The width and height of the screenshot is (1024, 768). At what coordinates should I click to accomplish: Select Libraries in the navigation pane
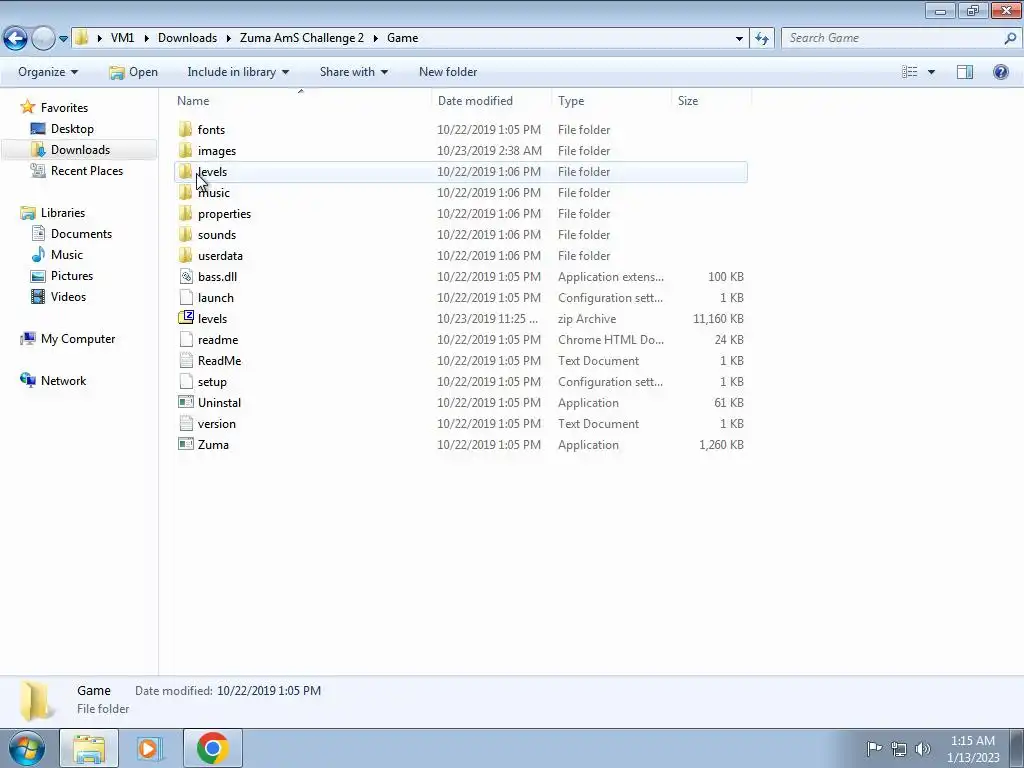tap(63, 213)
